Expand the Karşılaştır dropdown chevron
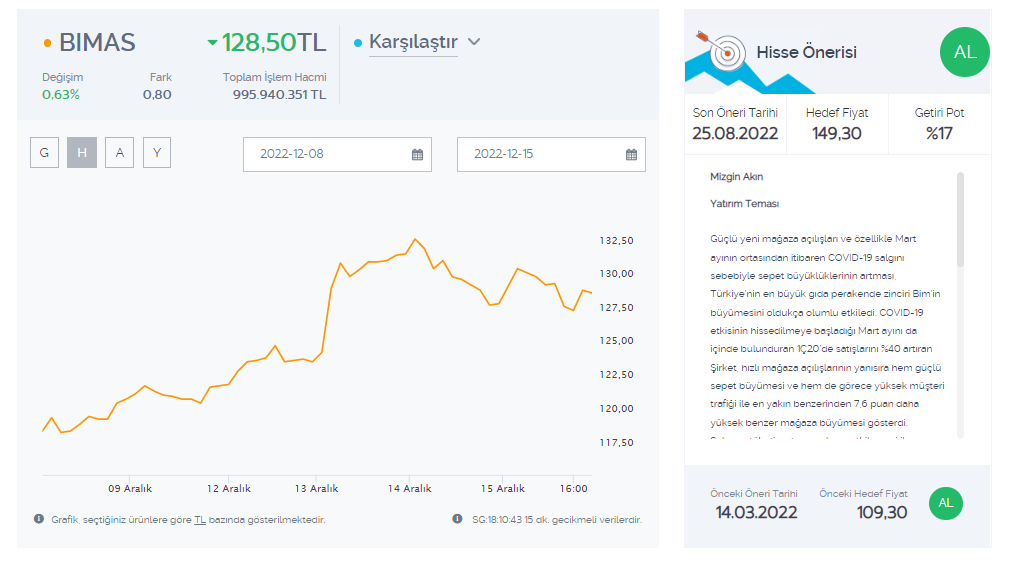 475,42
